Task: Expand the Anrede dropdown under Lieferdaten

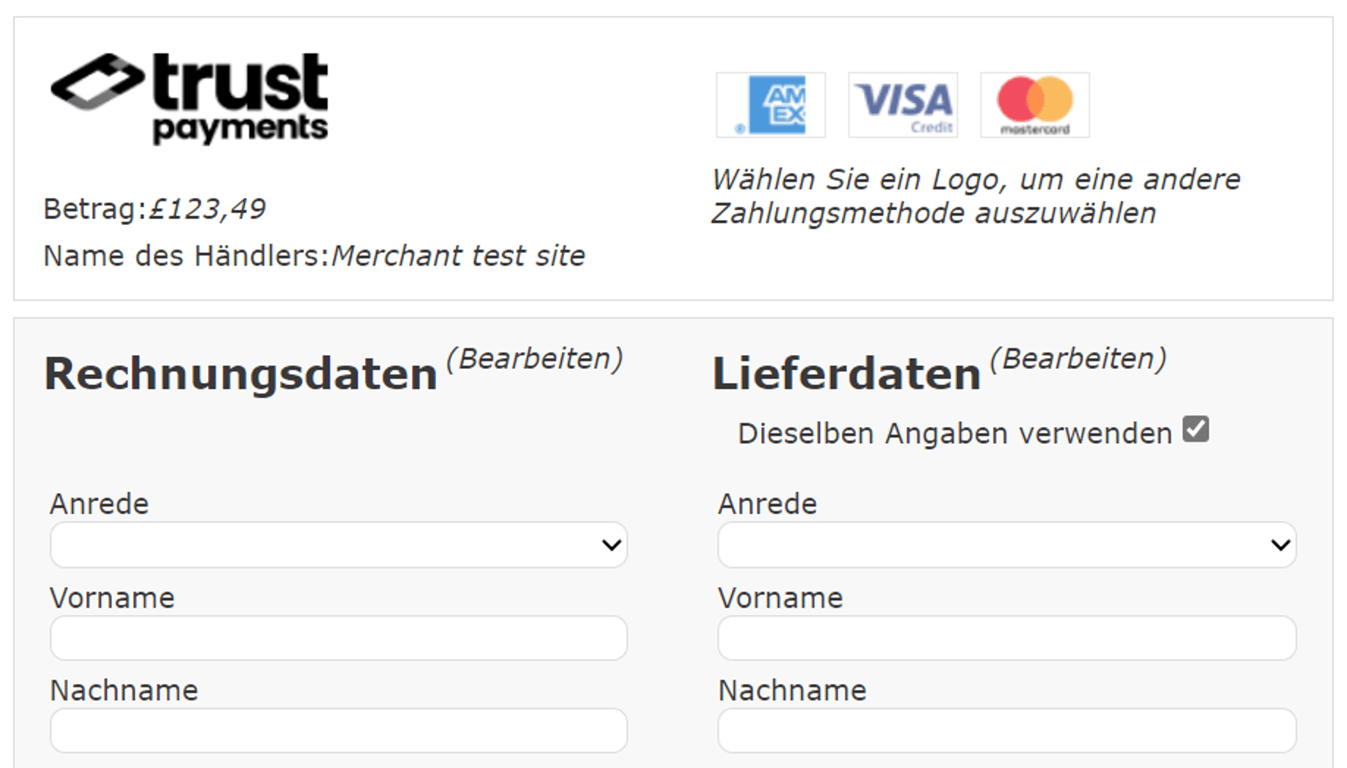Action: [x=1006, y=545]
